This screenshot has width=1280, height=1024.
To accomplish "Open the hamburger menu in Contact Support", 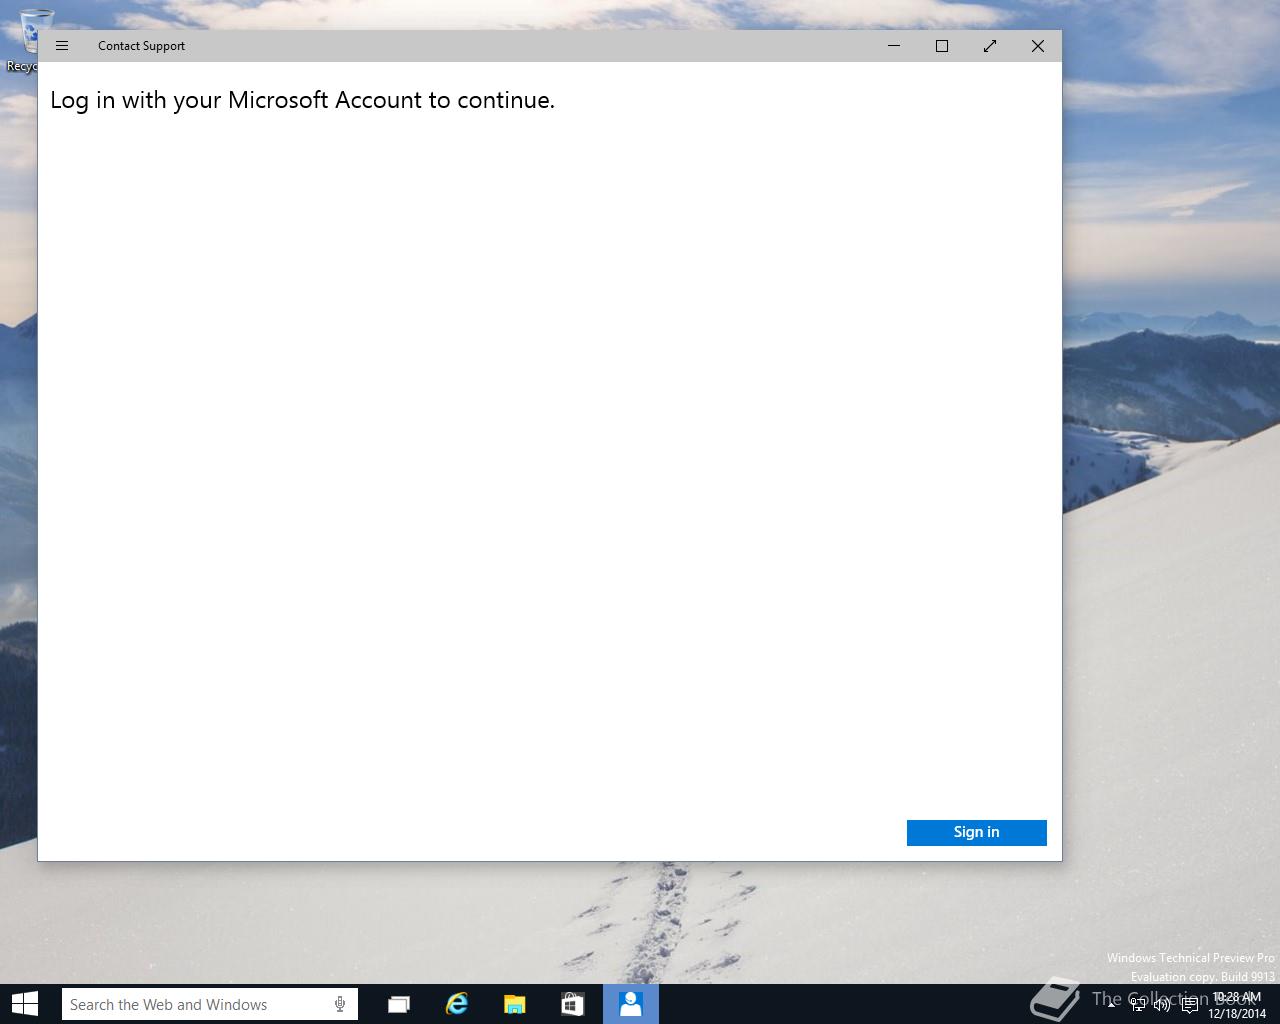I will (62, 46).
